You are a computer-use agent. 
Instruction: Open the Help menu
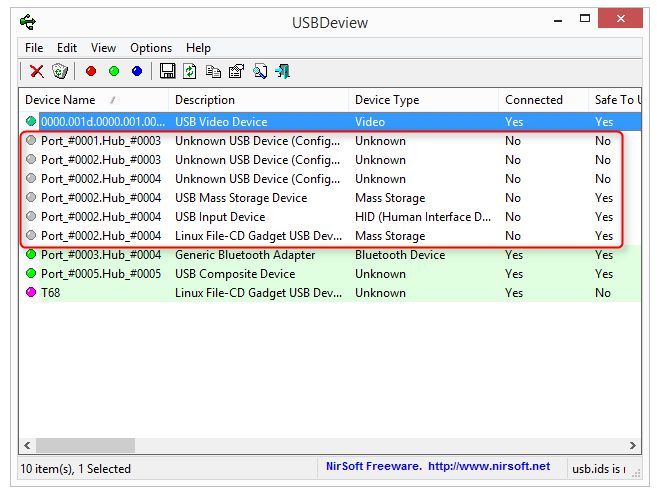(x=198, y=48)
